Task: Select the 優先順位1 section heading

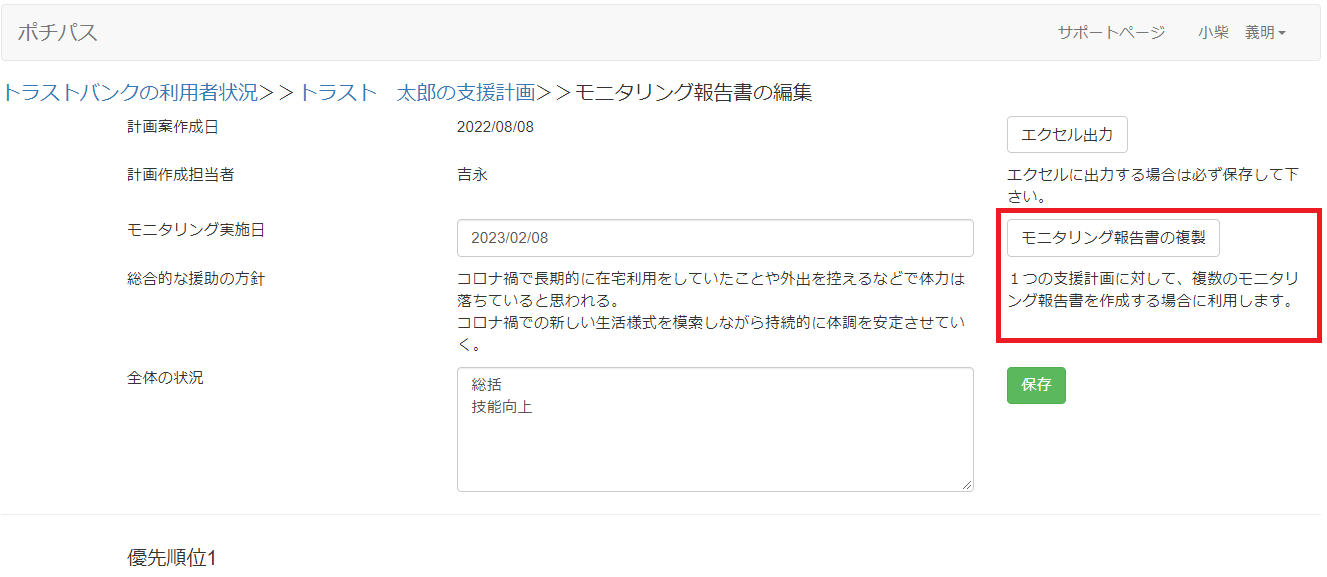Action: (x=172, y=557)
